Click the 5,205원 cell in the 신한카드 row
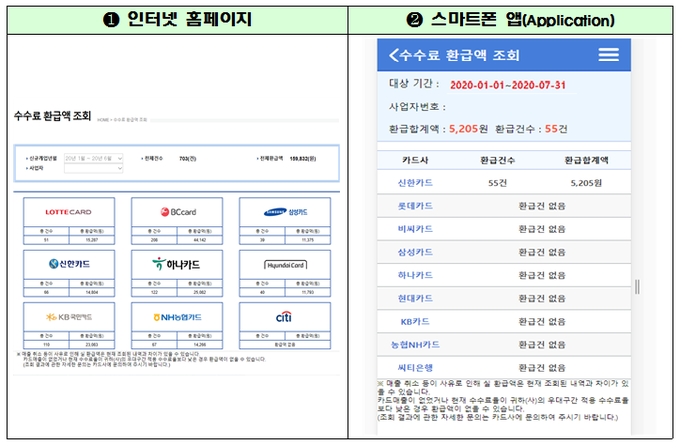 click(586, 183)
